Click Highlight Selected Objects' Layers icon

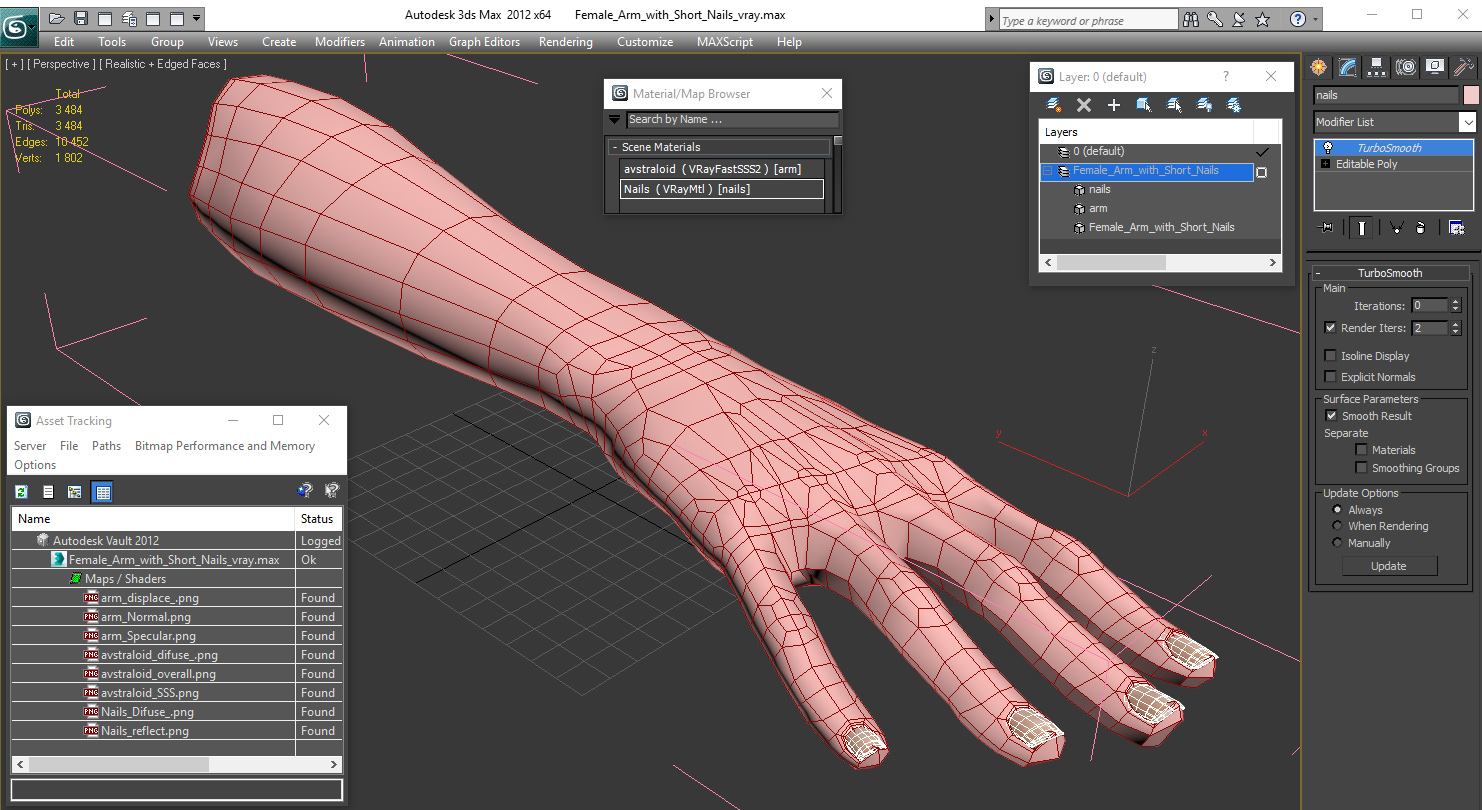(1174, 105)
